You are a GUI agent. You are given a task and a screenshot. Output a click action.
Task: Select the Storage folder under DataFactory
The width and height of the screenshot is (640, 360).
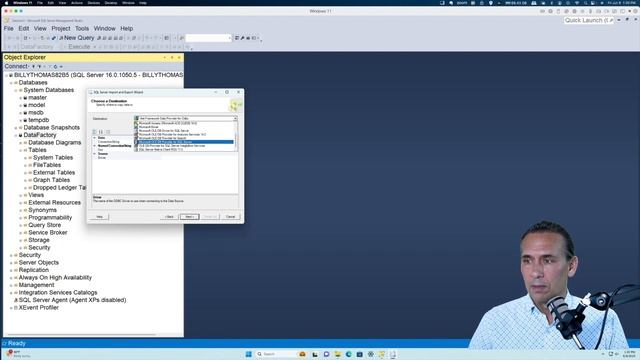tap(39, 240)
